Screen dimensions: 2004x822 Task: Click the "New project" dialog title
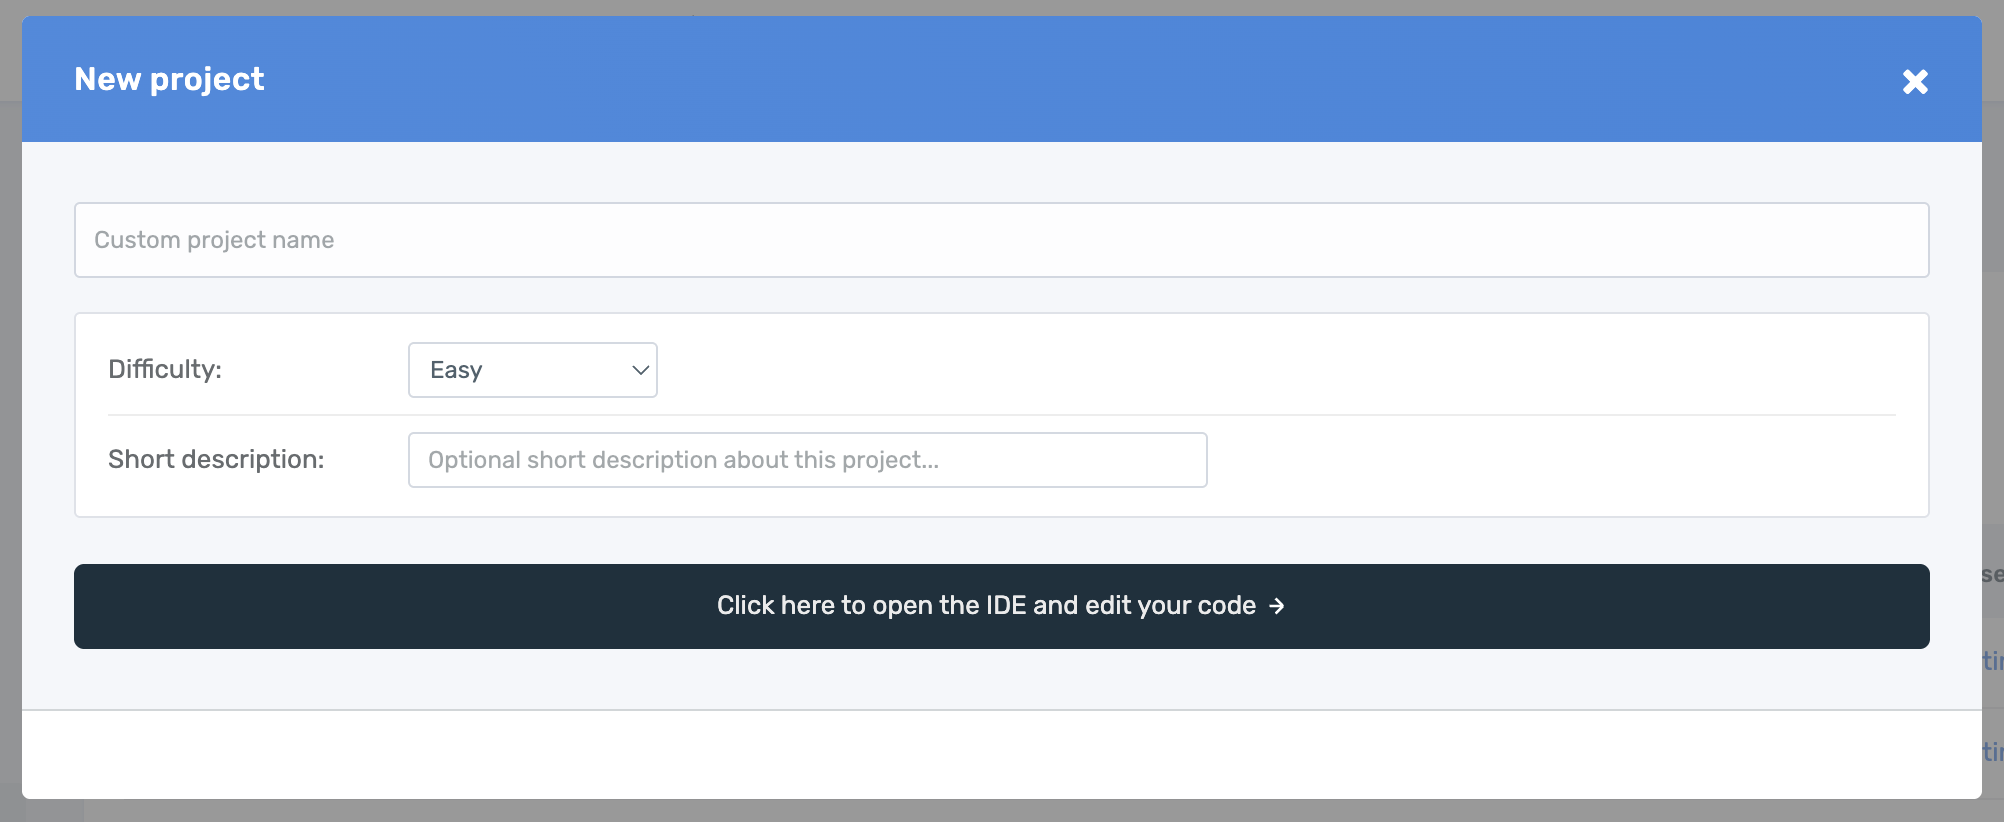[169, 79]
